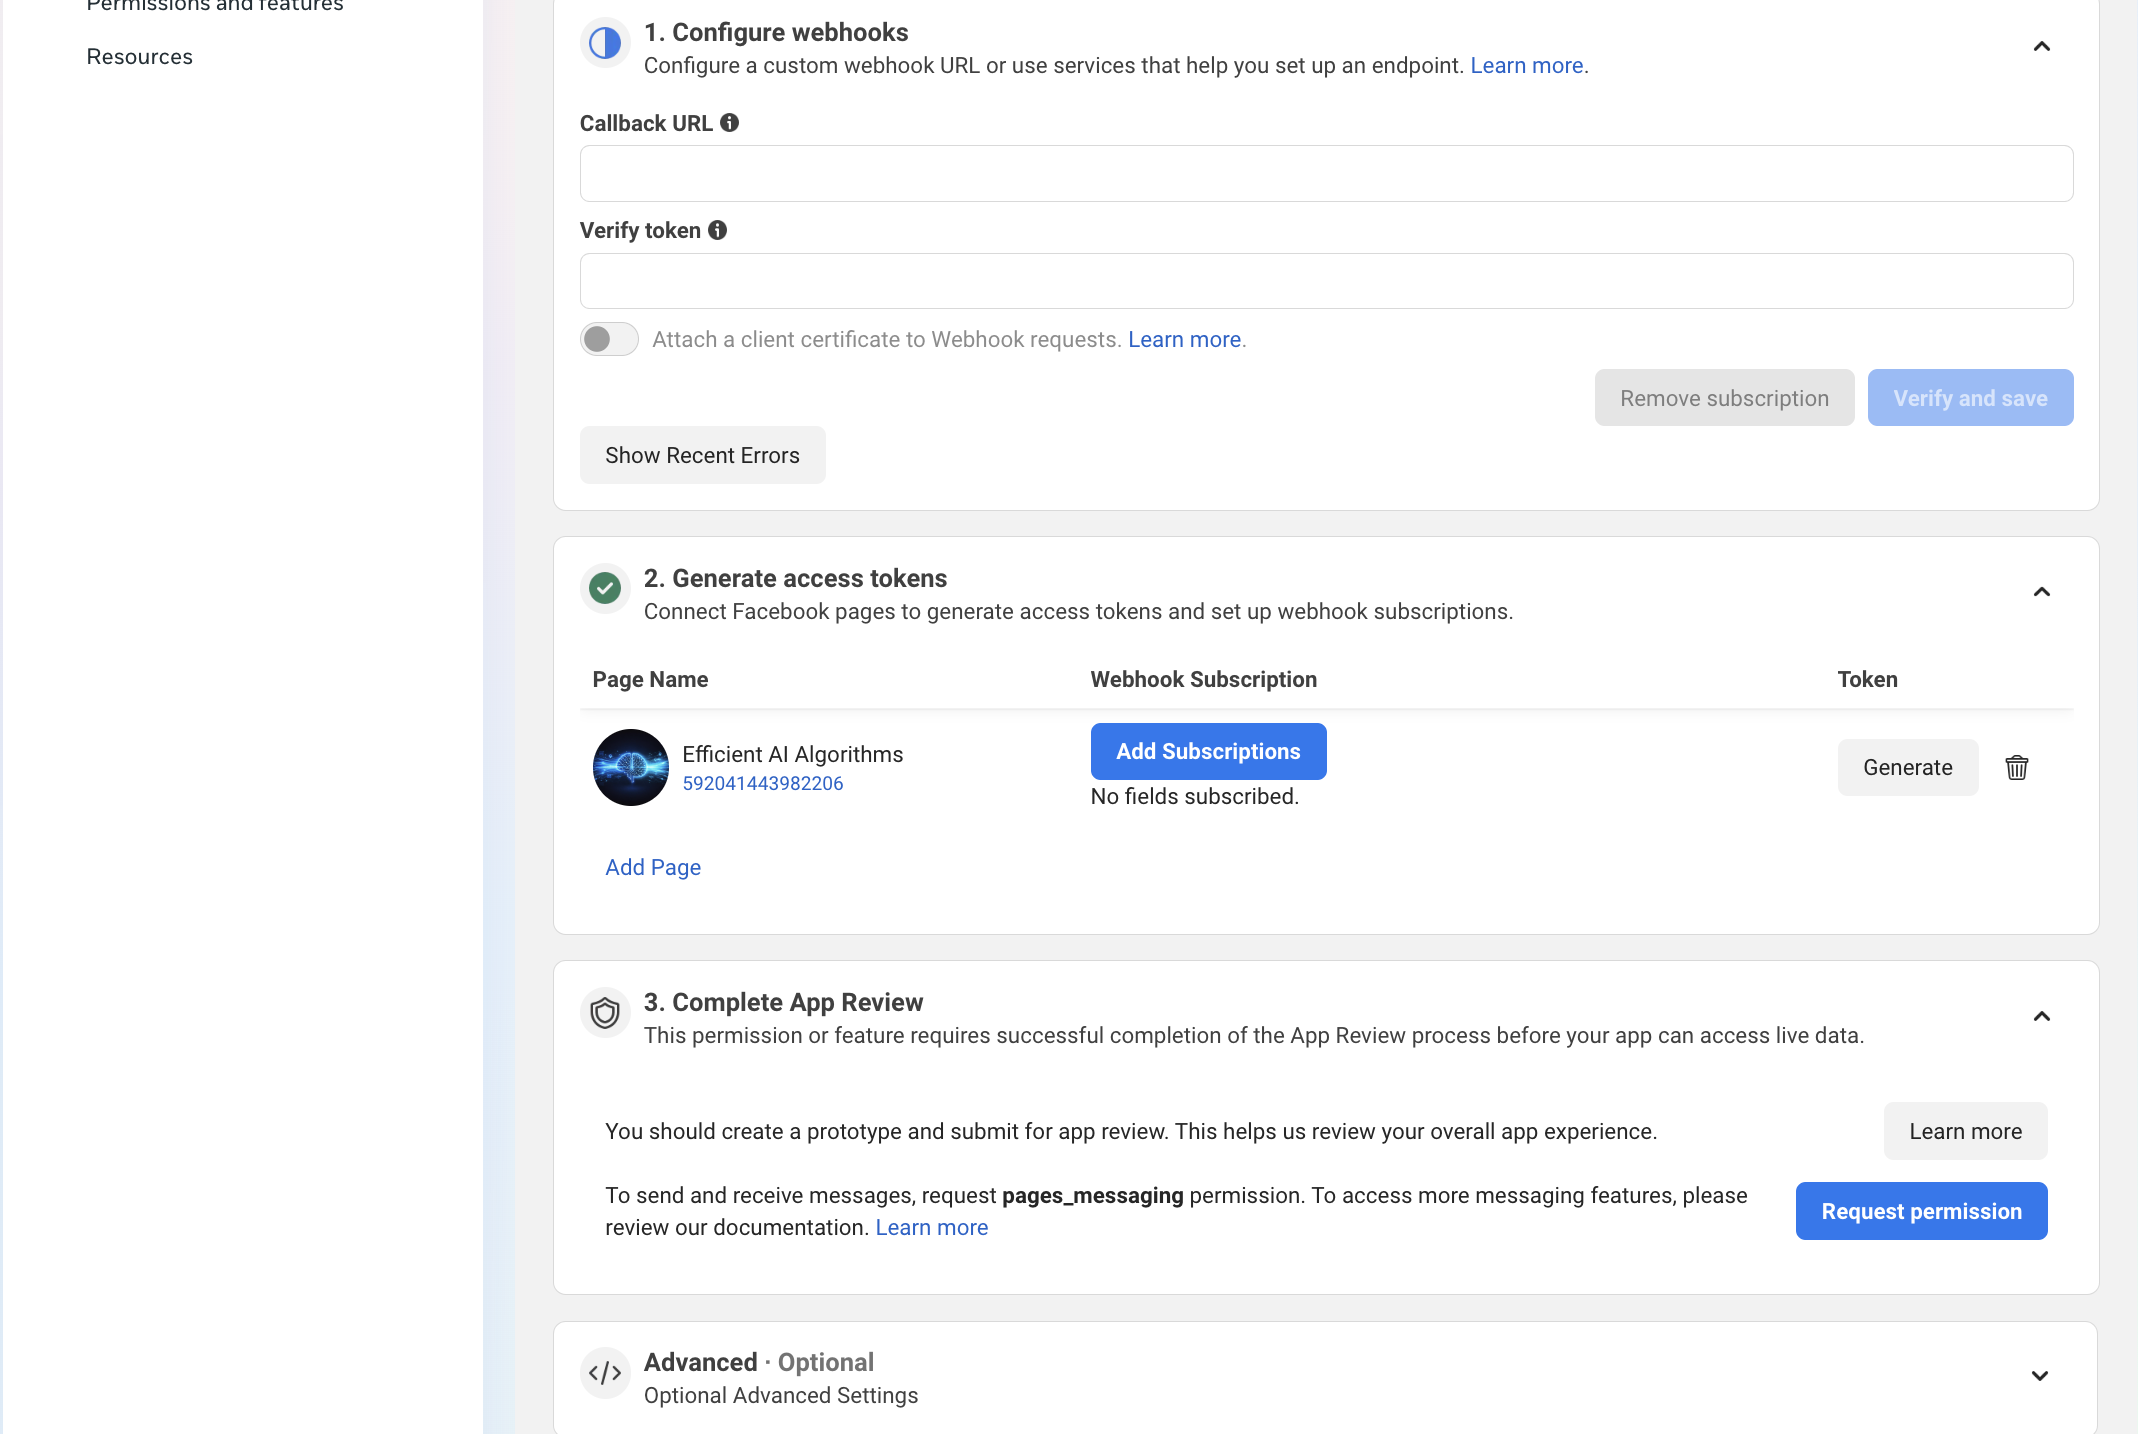The image size is (2138, 1434).
Task: Expand the Advanced Optional settings section
Action: 2040,1376
